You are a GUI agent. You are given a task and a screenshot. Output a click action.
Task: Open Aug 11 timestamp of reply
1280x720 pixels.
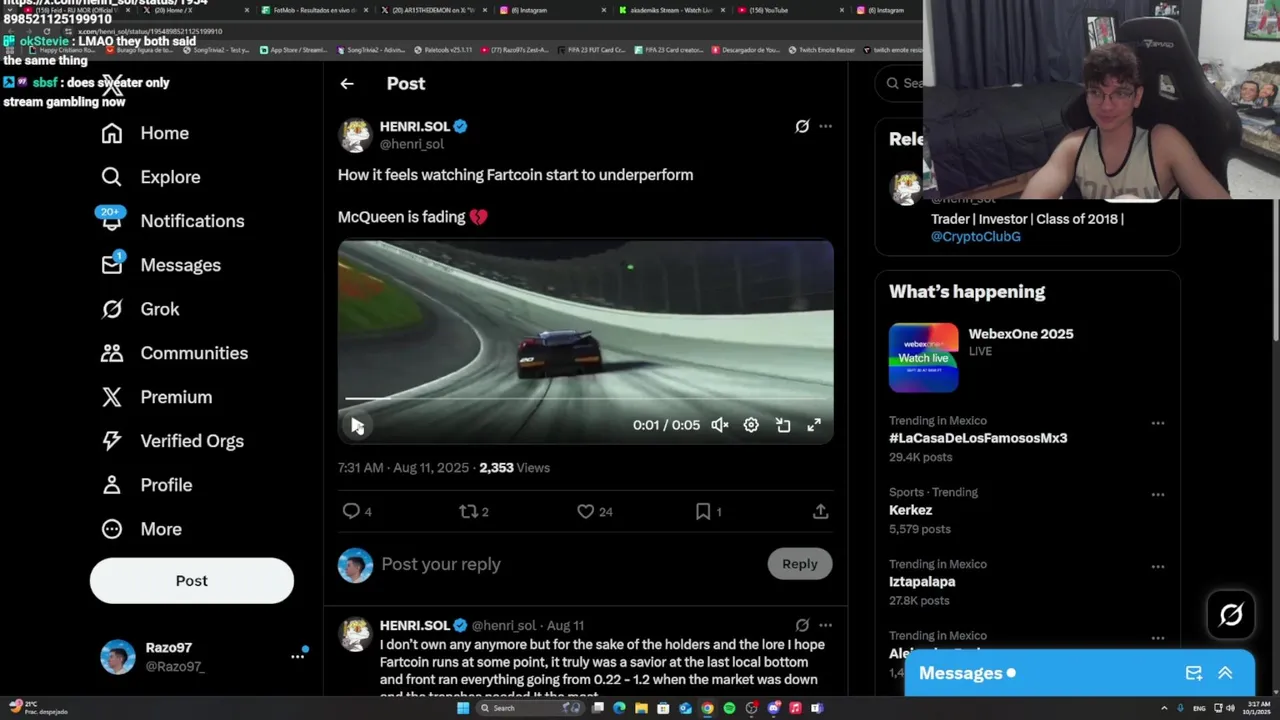coord(565,626)
